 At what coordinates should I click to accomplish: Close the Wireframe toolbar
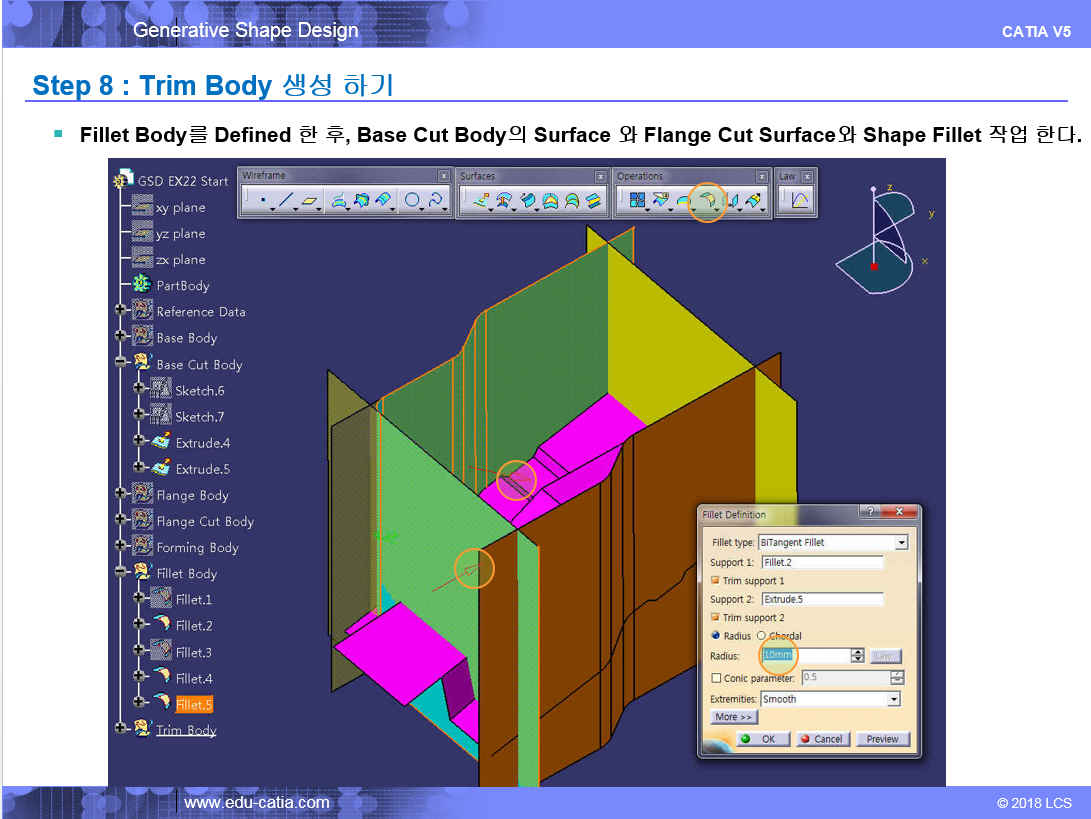[443, 176]
